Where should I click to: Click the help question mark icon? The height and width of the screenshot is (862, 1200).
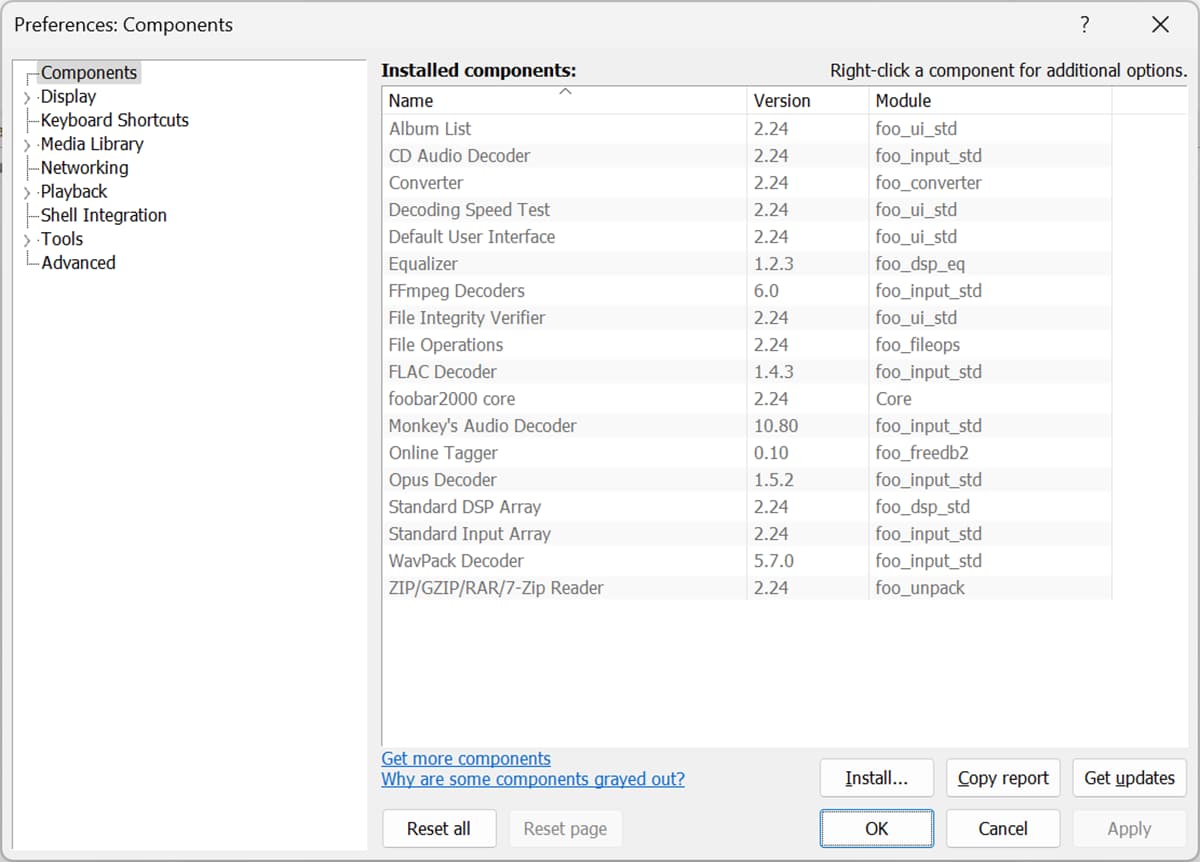coord(1084,24)
